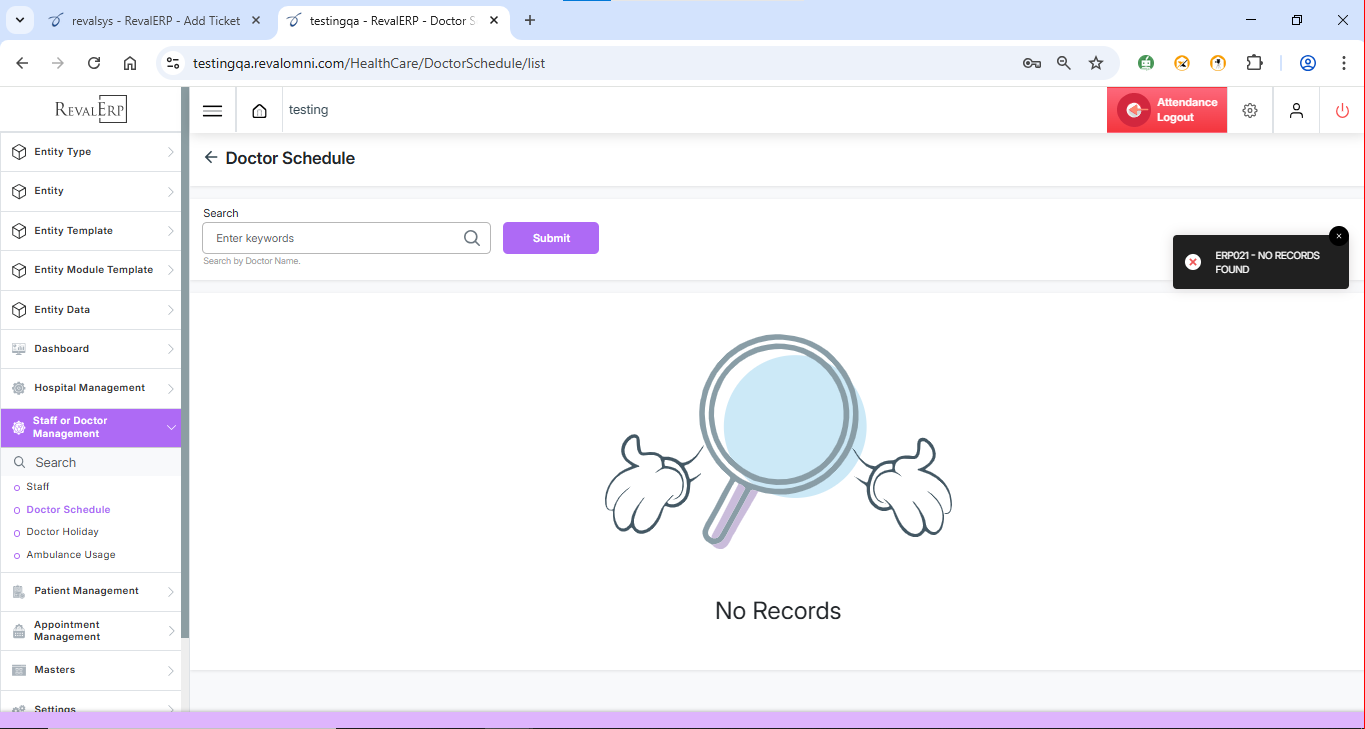Click the Attendance Logout button
This screenshot has height=729, width=1365.
click(x=1166, y=110)
